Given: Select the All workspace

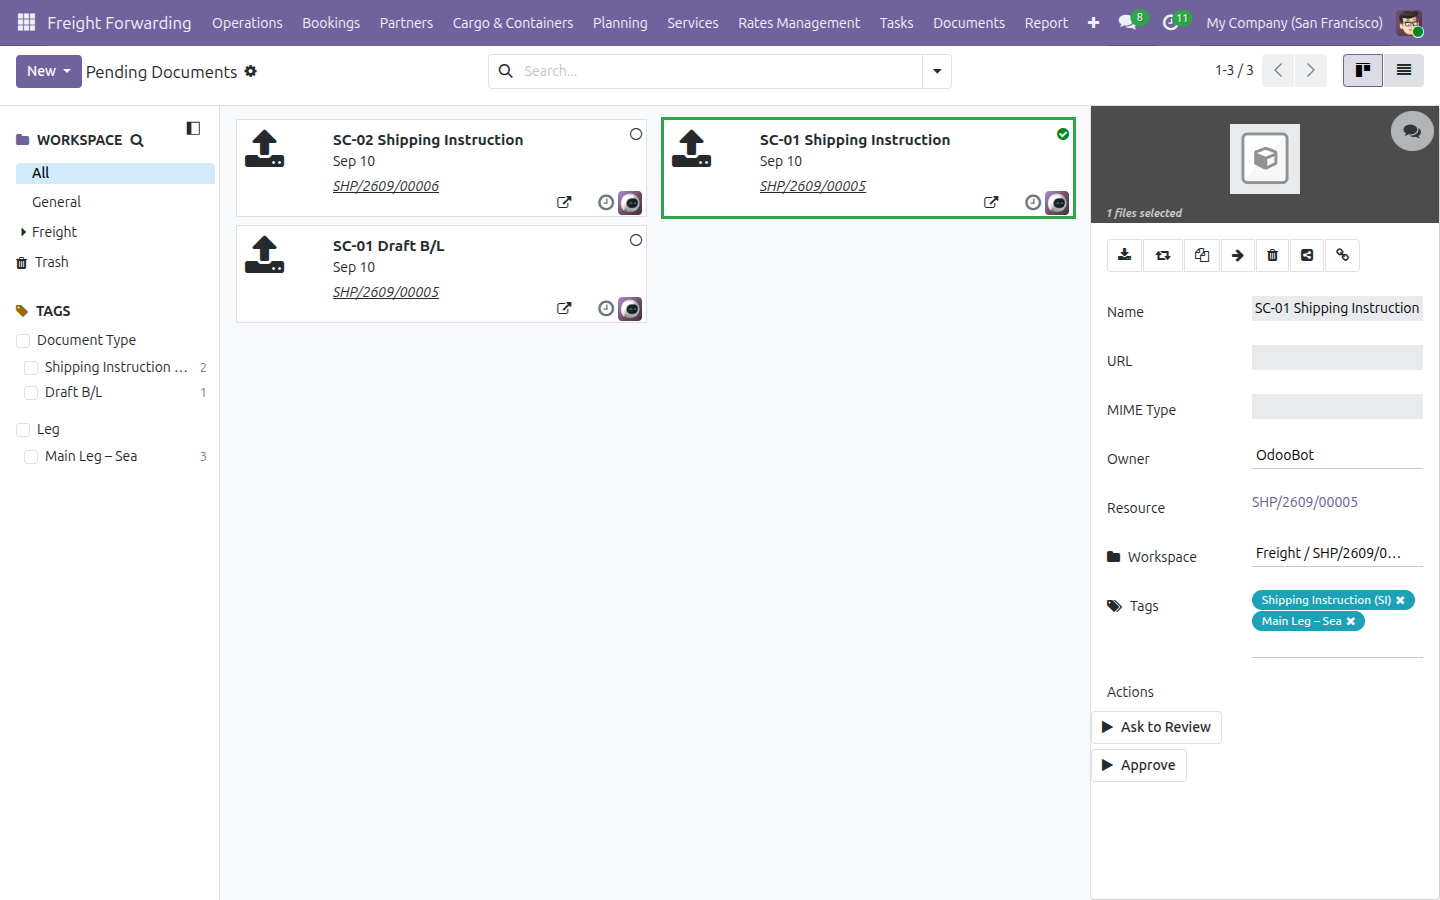Looking at the screenshot, I should point(115,173).
